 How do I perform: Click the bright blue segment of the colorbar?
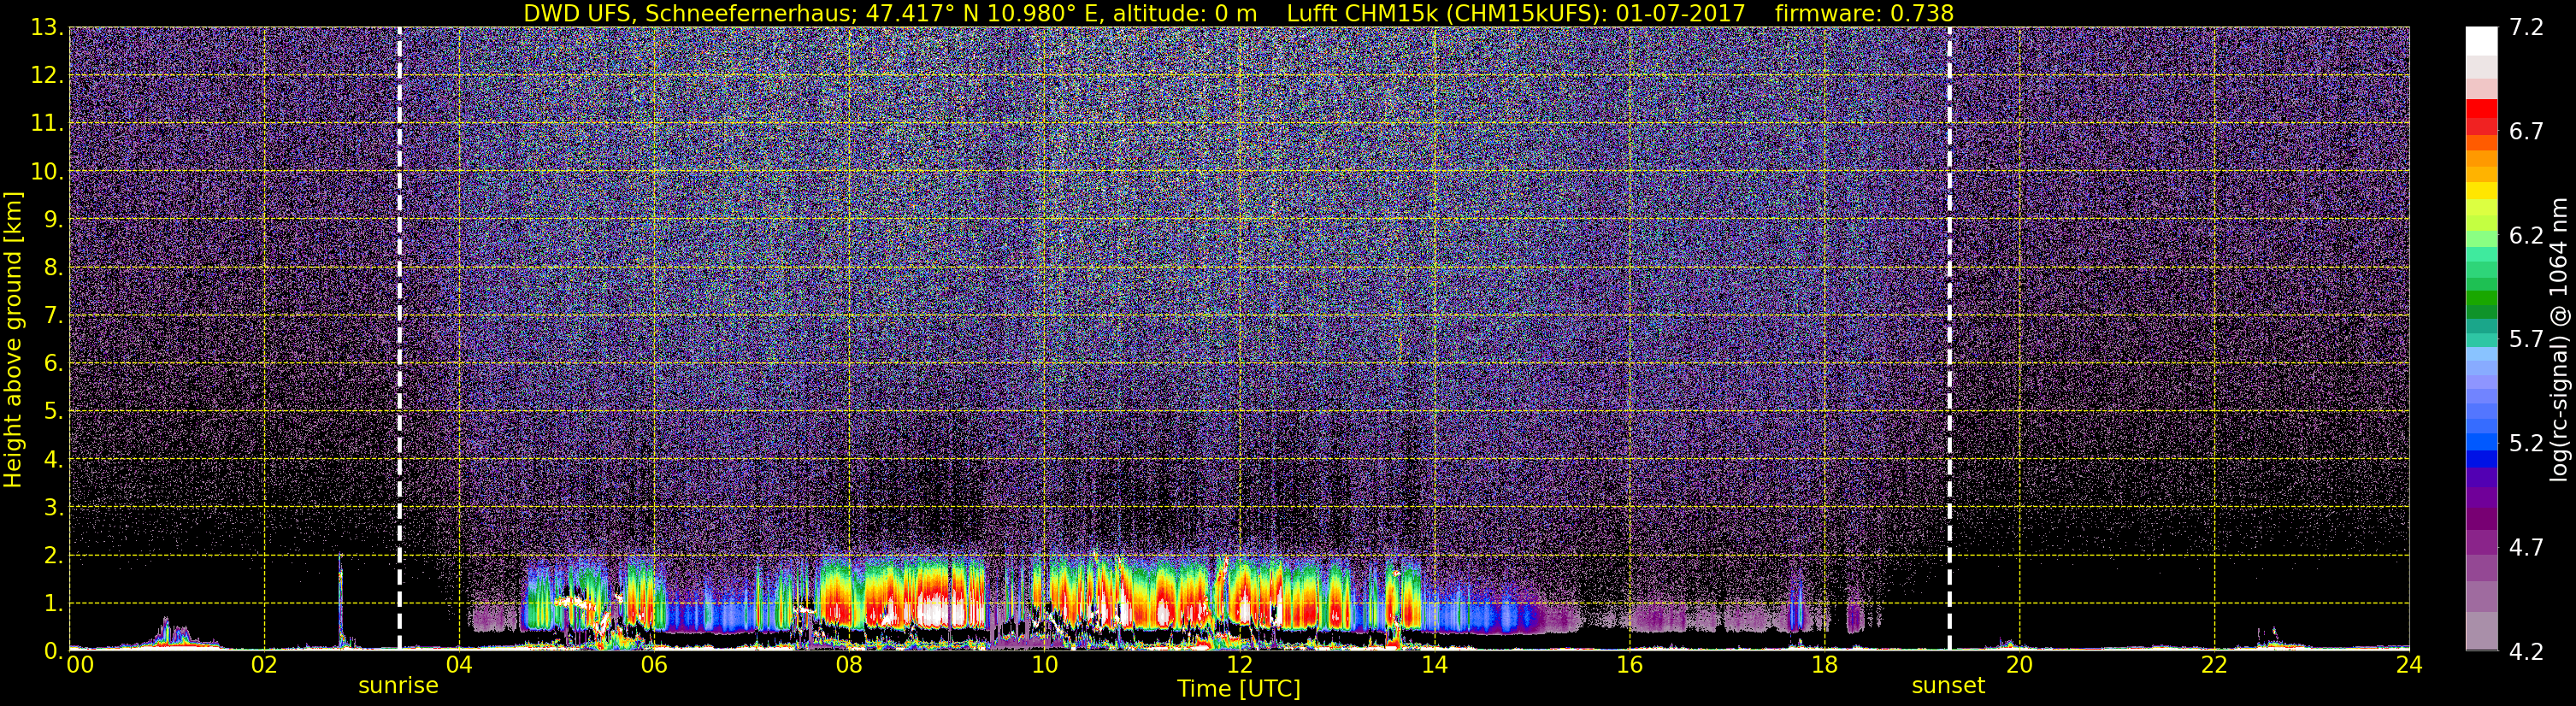(2481, 440)
